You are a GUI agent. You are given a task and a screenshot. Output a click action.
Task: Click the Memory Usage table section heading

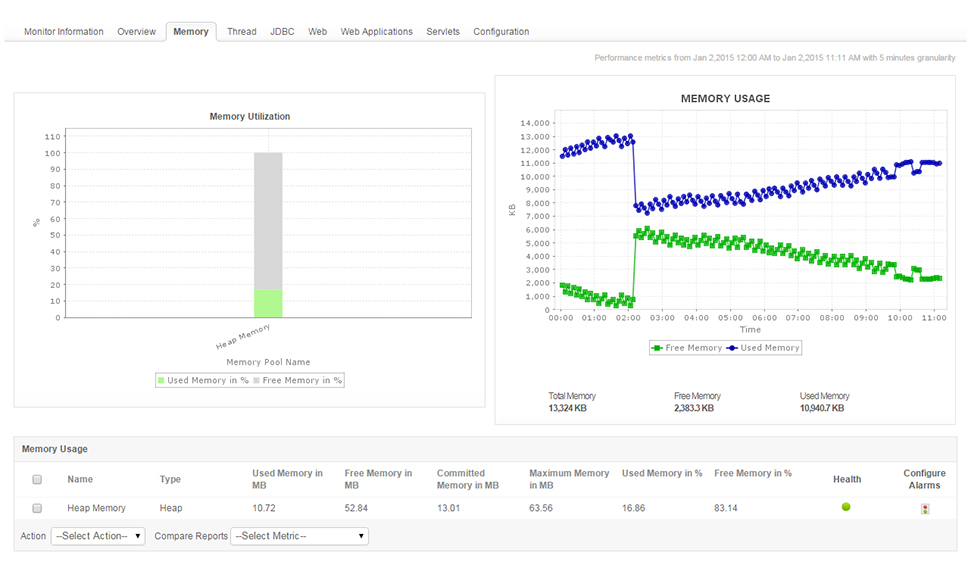pos(54,449)
